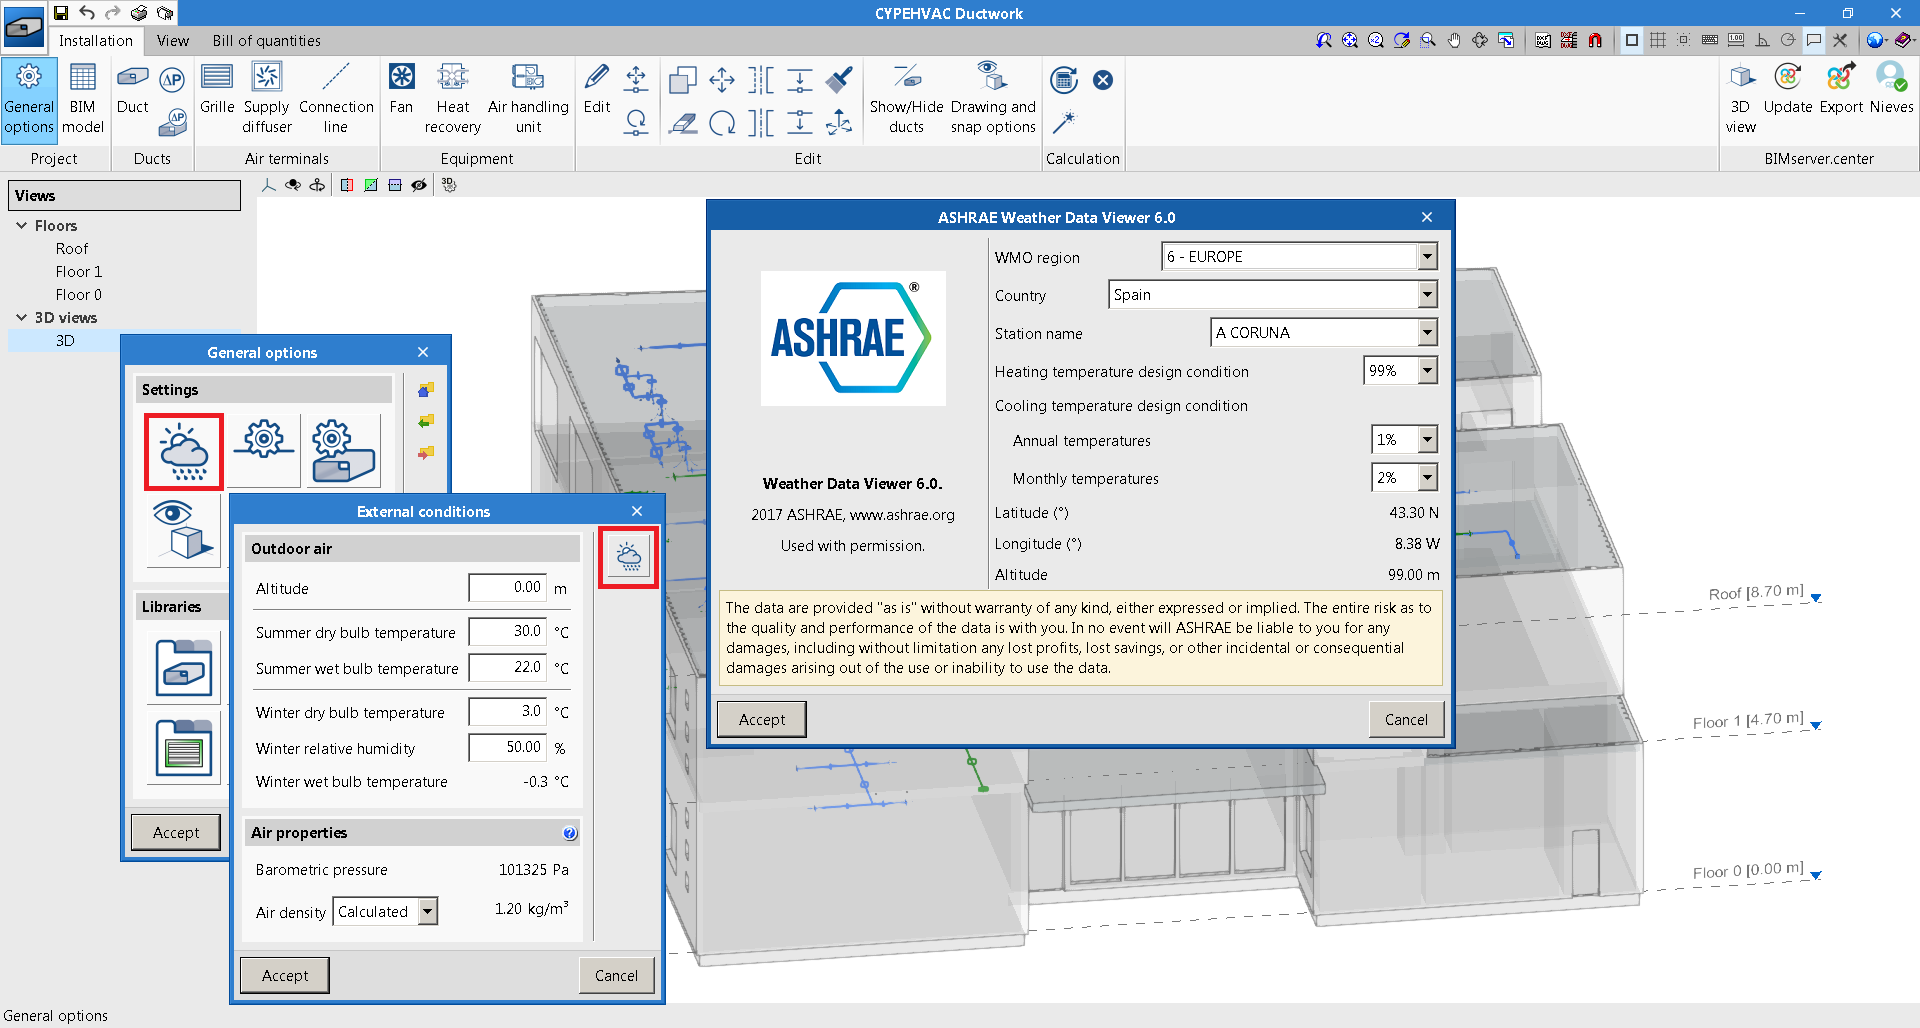
Task: Toggle Show/Hide ducts
Action: tap(906, 99)
